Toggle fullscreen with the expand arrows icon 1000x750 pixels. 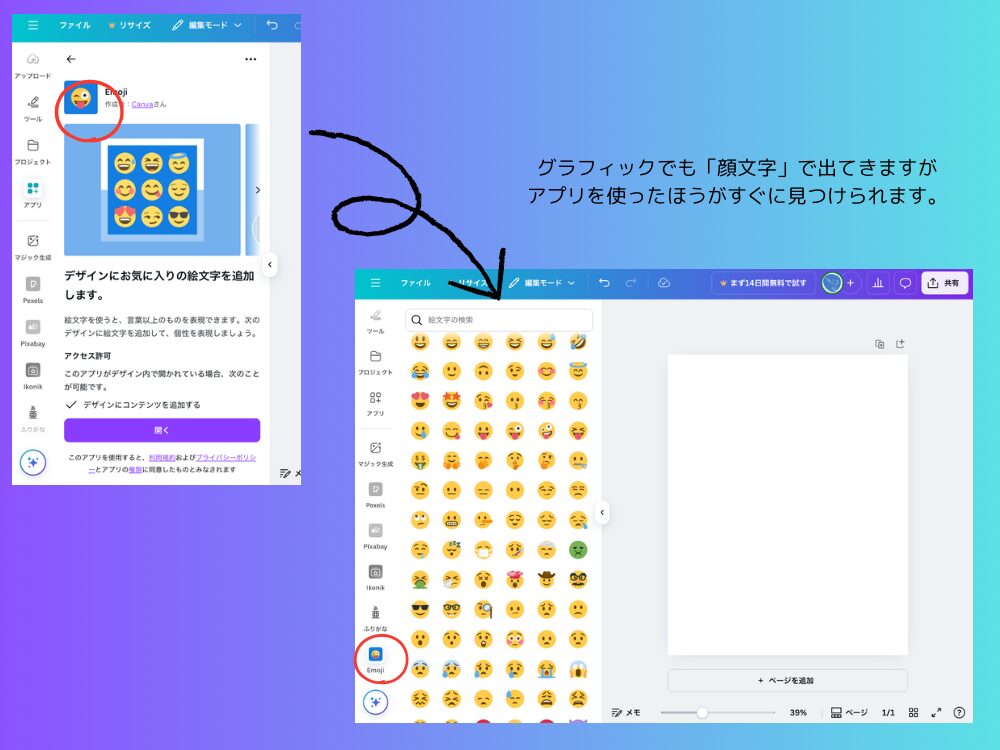coord(936,713)
